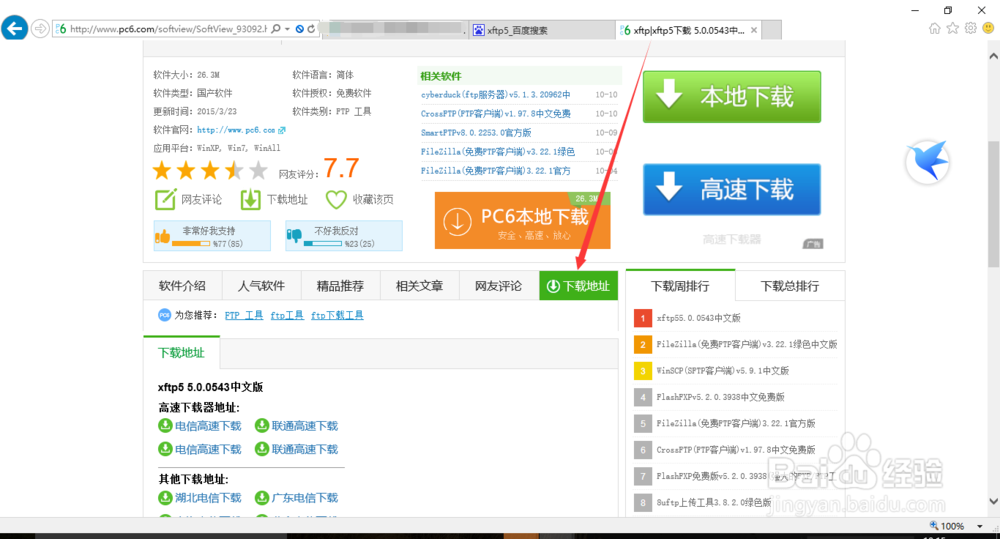Viewport: 1000px width, 539px height.
Task: Open ranking item 3 WinSCP v5.9.1
Action: click(x=723, y=371)
